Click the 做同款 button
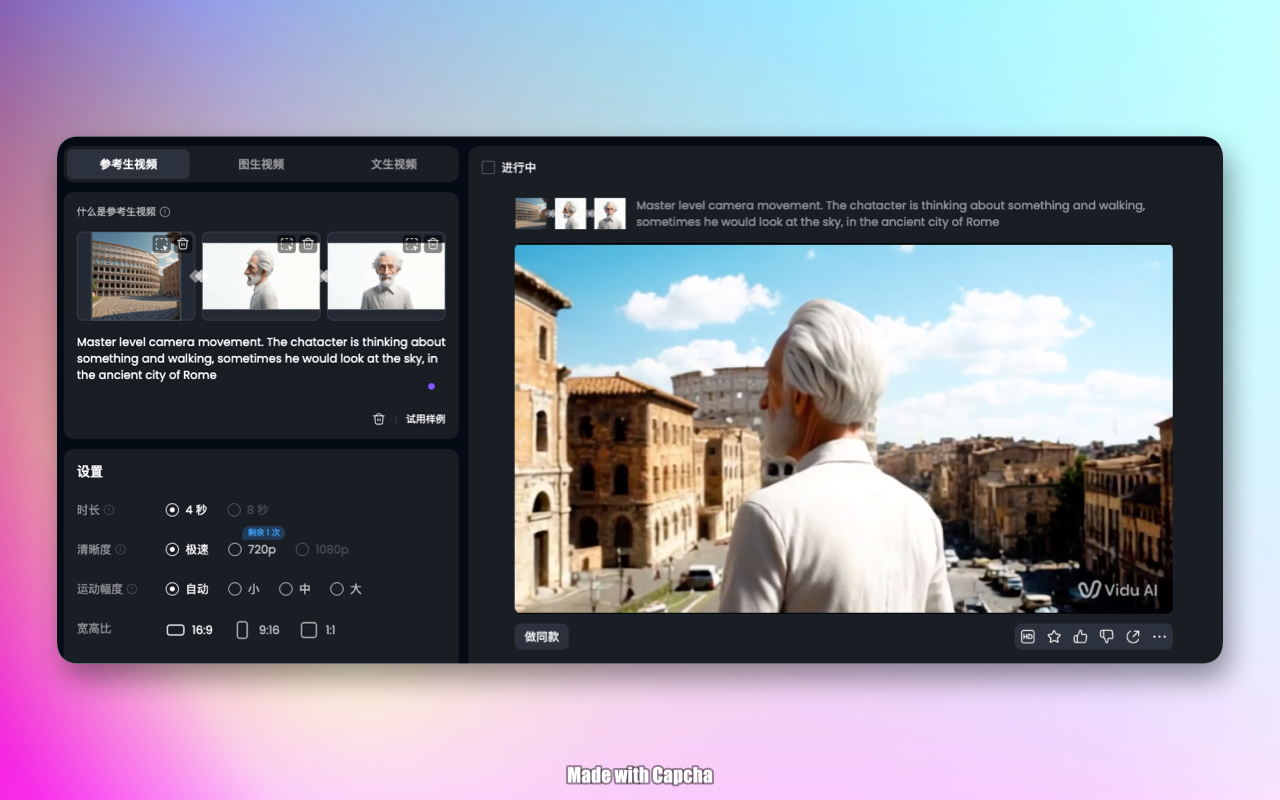Viewport: 1280px width, 800px height. [541, 637]
